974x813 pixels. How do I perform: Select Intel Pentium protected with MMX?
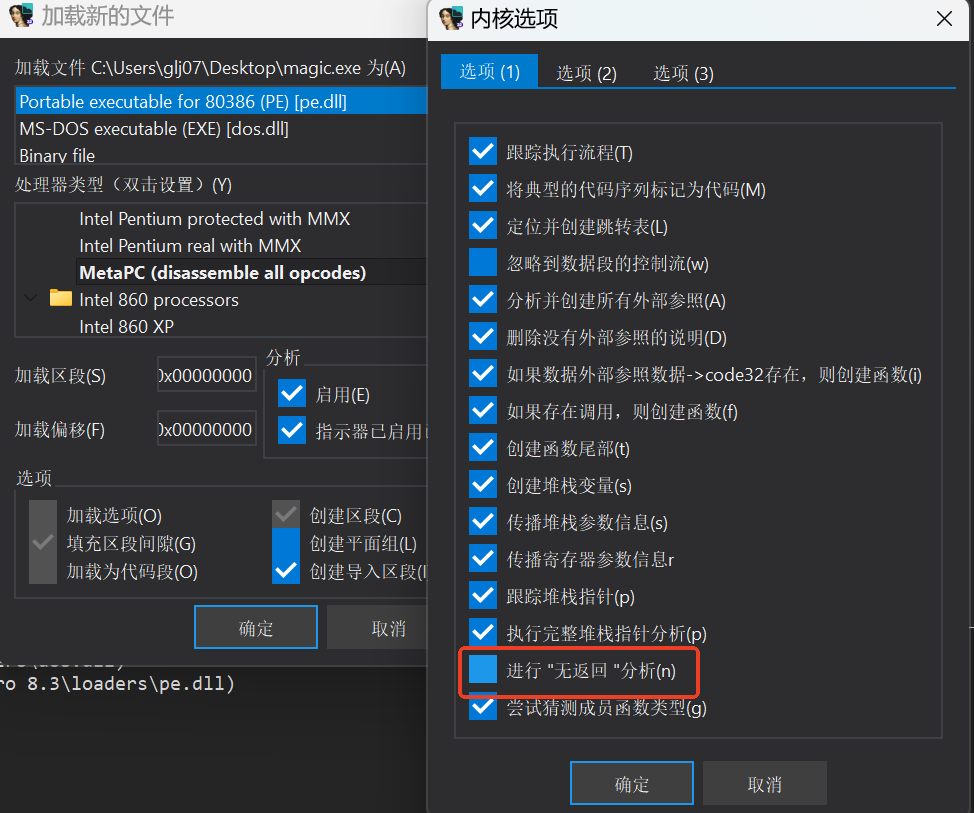(214, 219)
